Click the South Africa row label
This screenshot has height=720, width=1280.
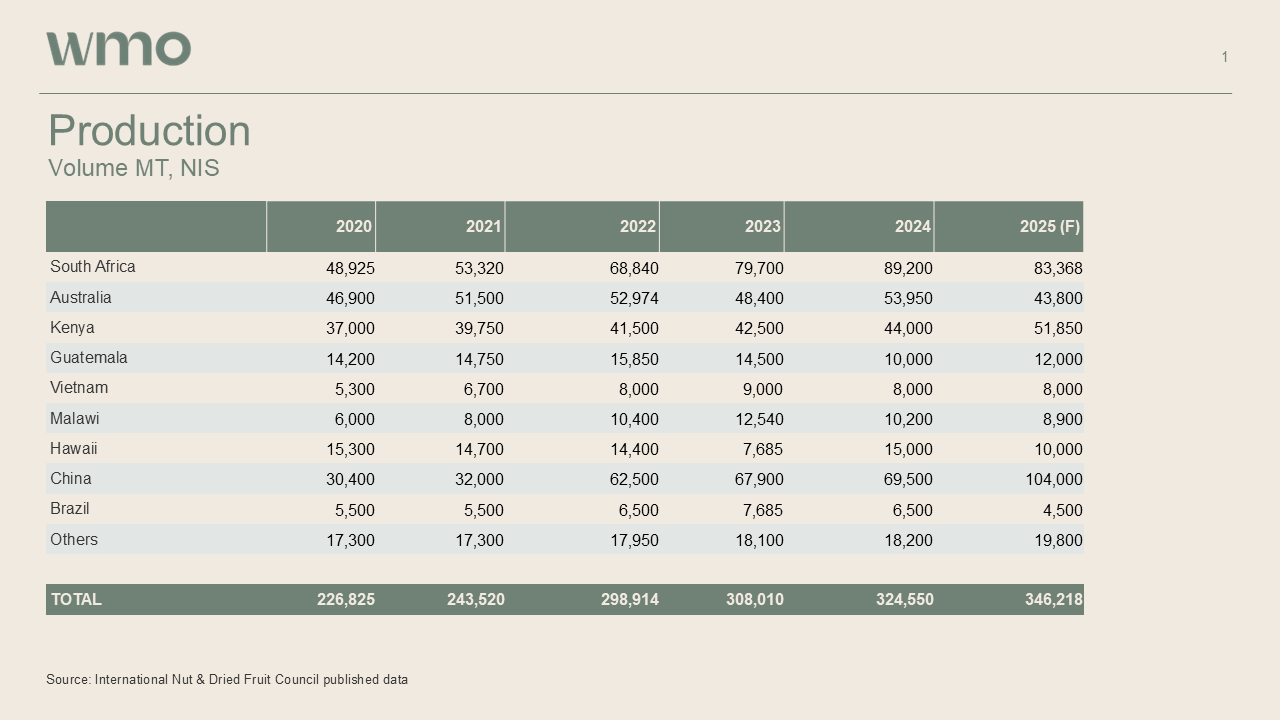[x=92, y=267]
